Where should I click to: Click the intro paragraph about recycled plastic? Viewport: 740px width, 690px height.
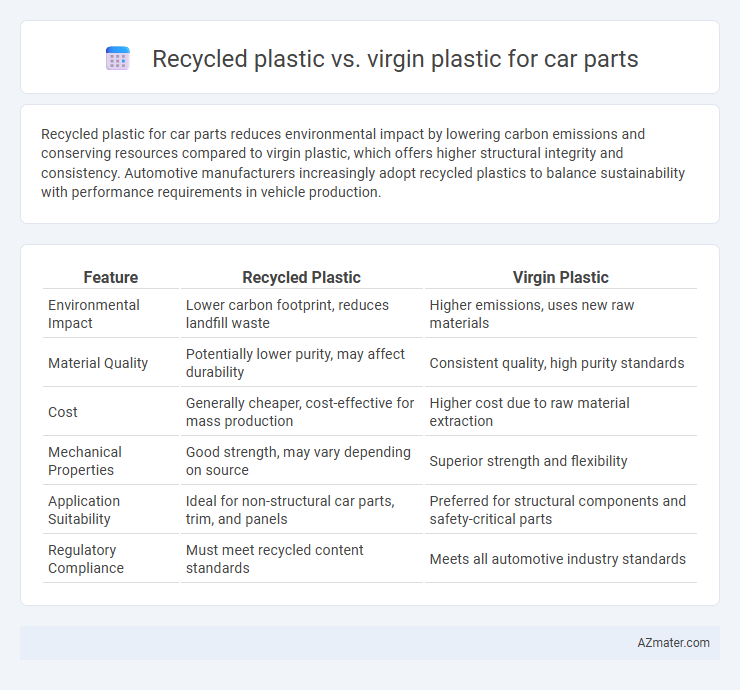pyautogui.click(x=362, y=163)
